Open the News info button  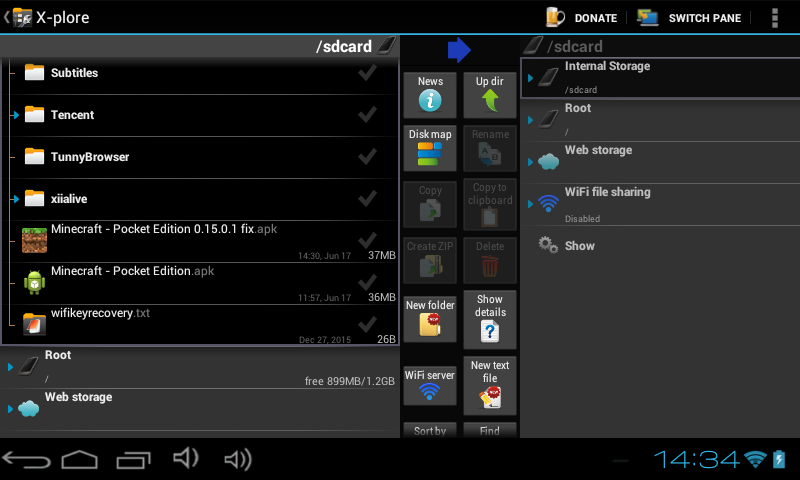(x=430, y=95)
